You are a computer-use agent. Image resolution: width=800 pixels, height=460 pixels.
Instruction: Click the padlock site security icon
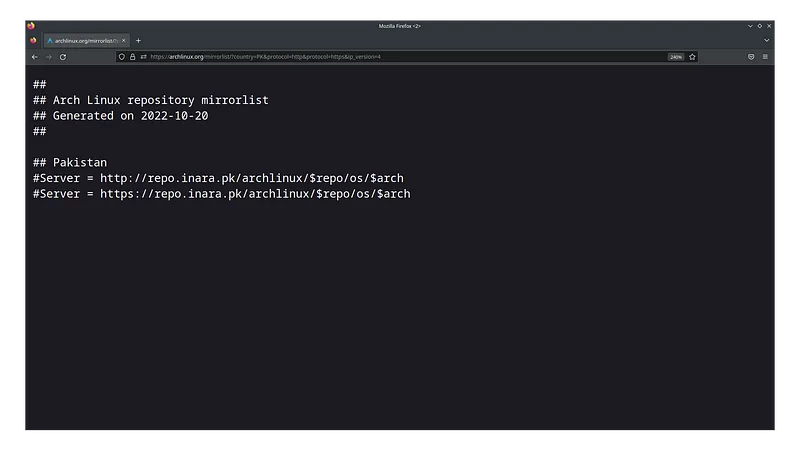(x=132, y=57)
